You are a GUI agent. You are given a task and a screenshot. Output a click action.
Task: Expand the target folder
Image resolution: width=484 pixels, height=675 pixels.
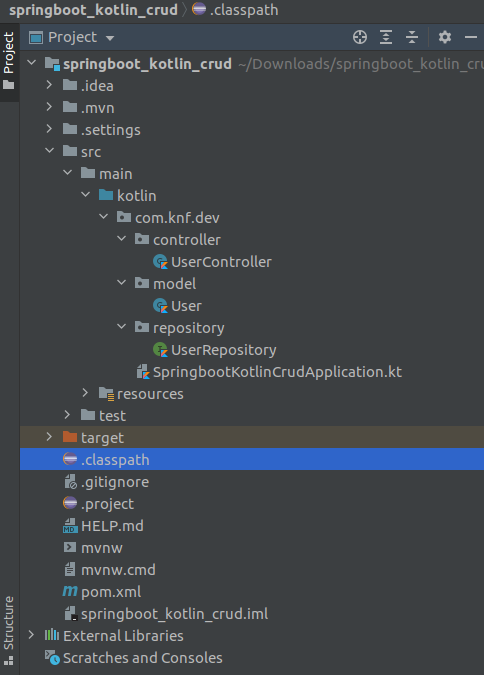pyautogui.click(x=49, y=437)
